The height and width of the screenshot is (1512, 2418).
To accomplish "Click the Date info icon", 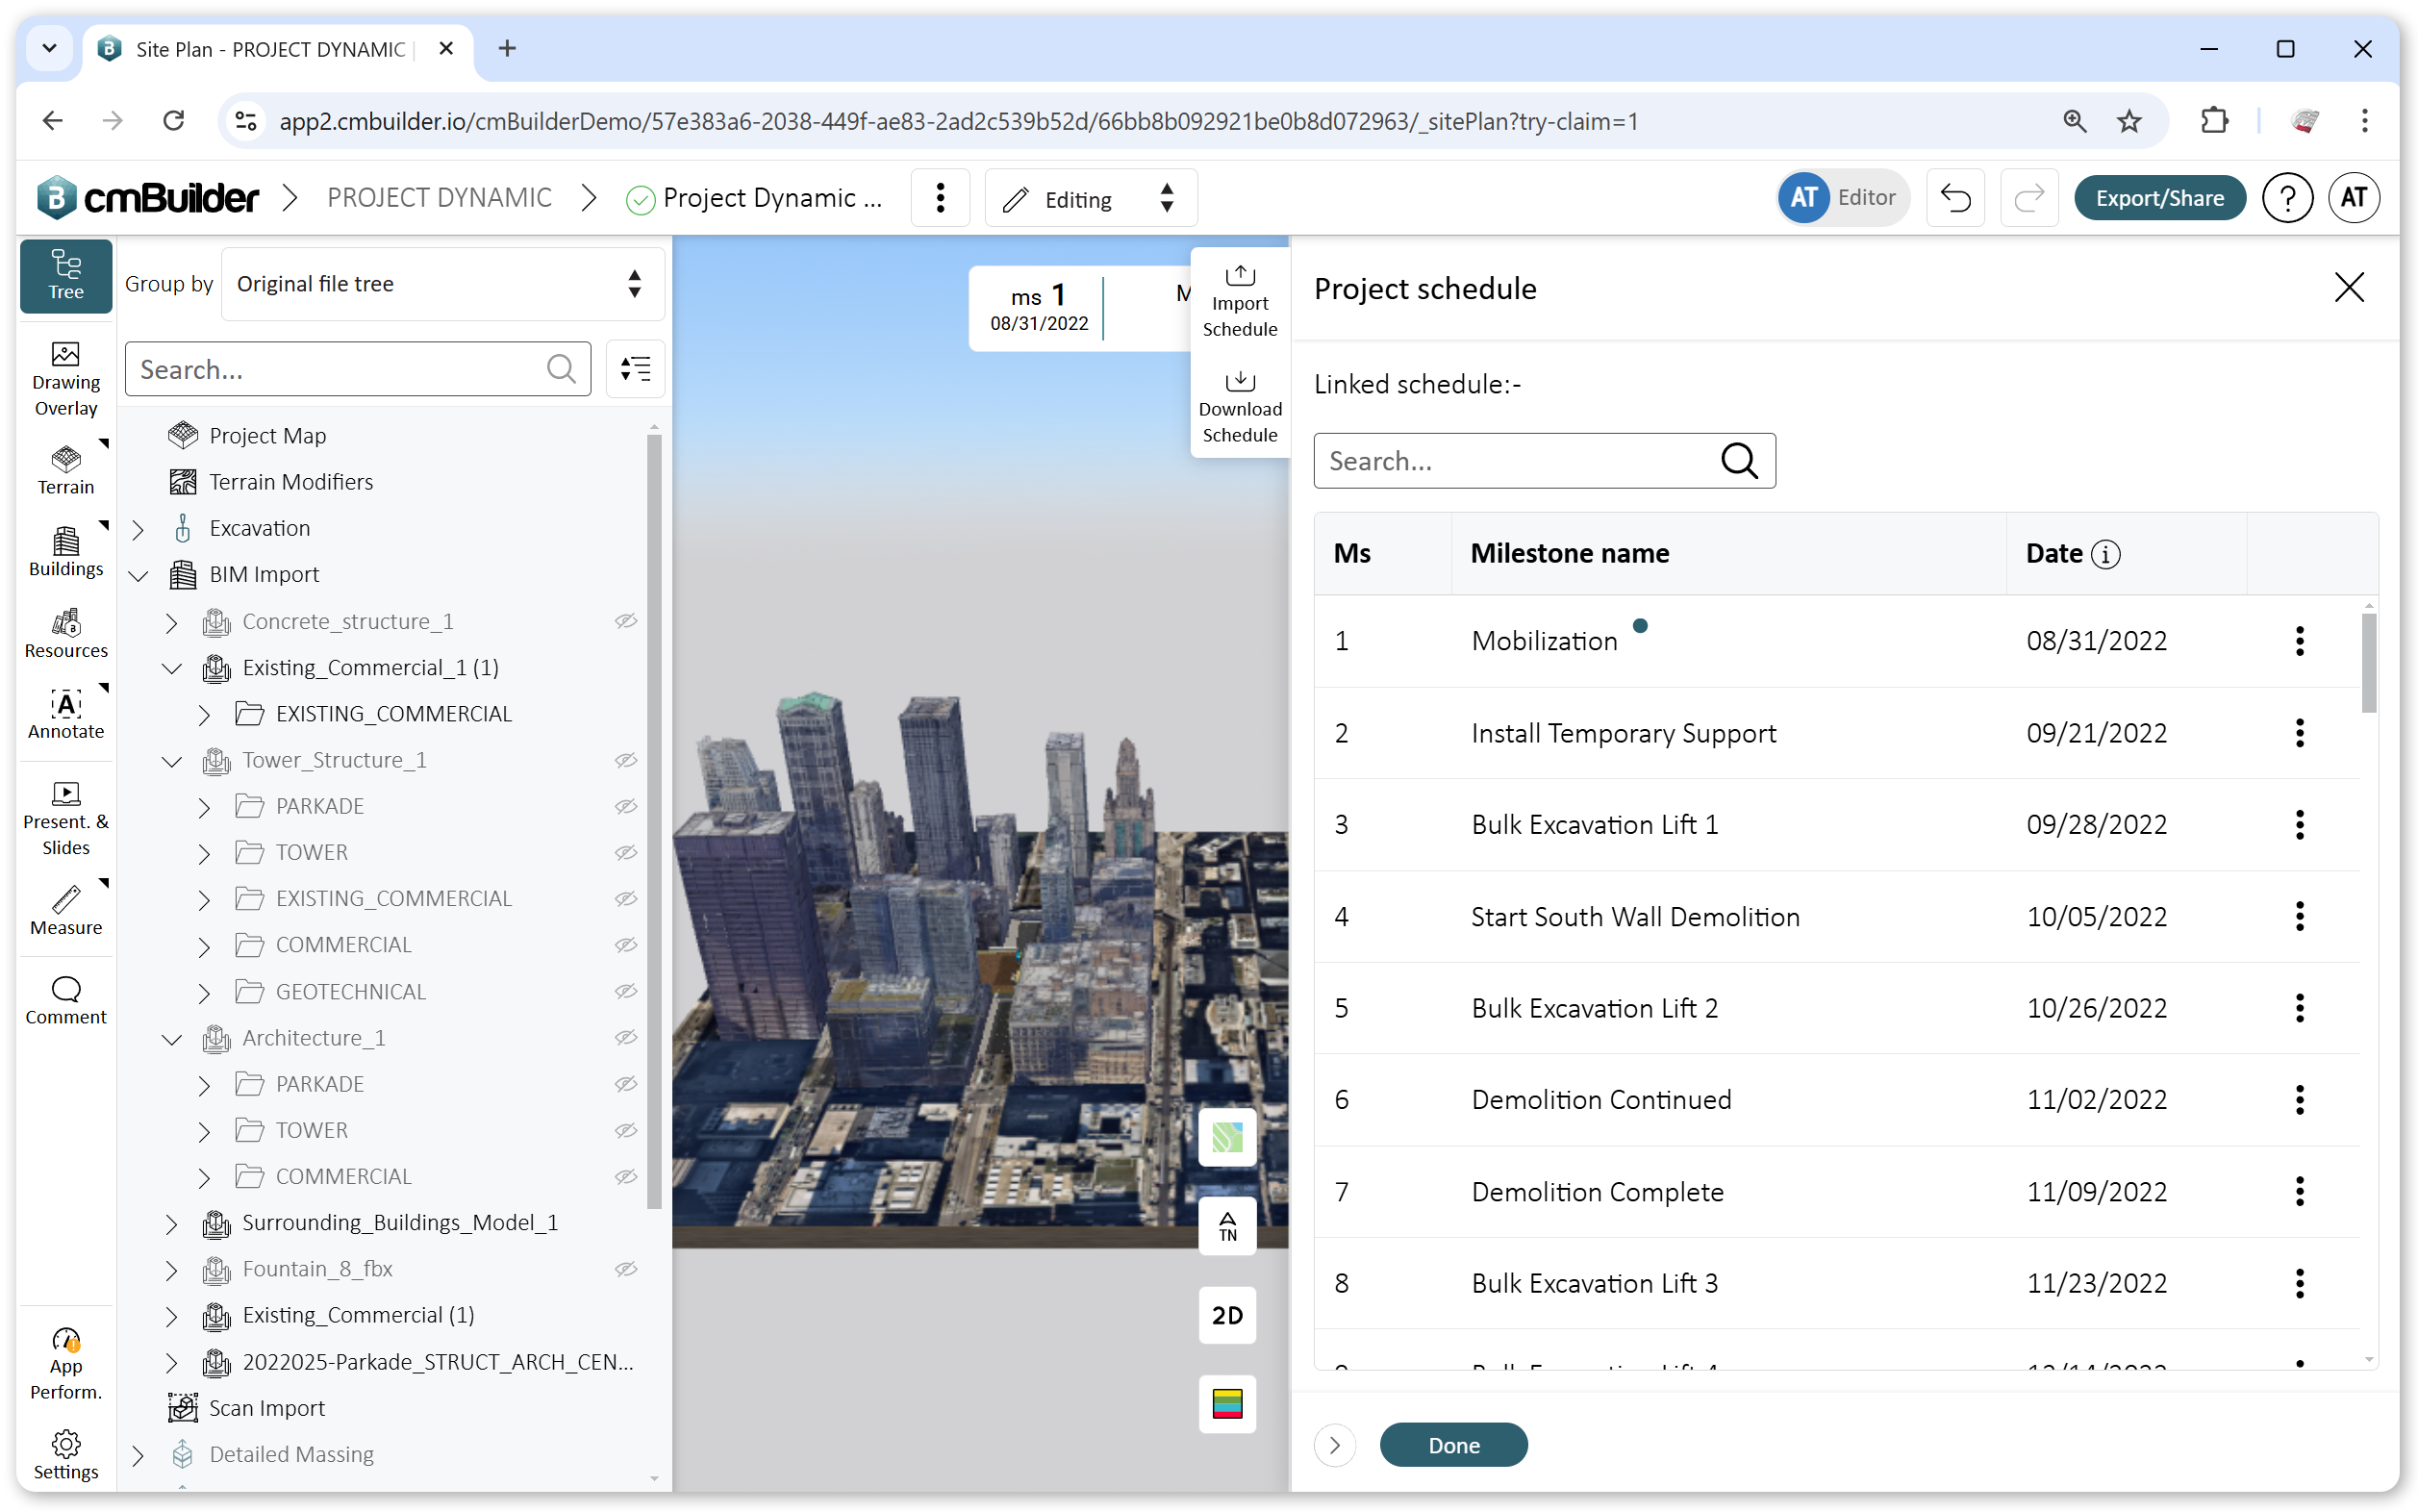I will click(2105, 554).
